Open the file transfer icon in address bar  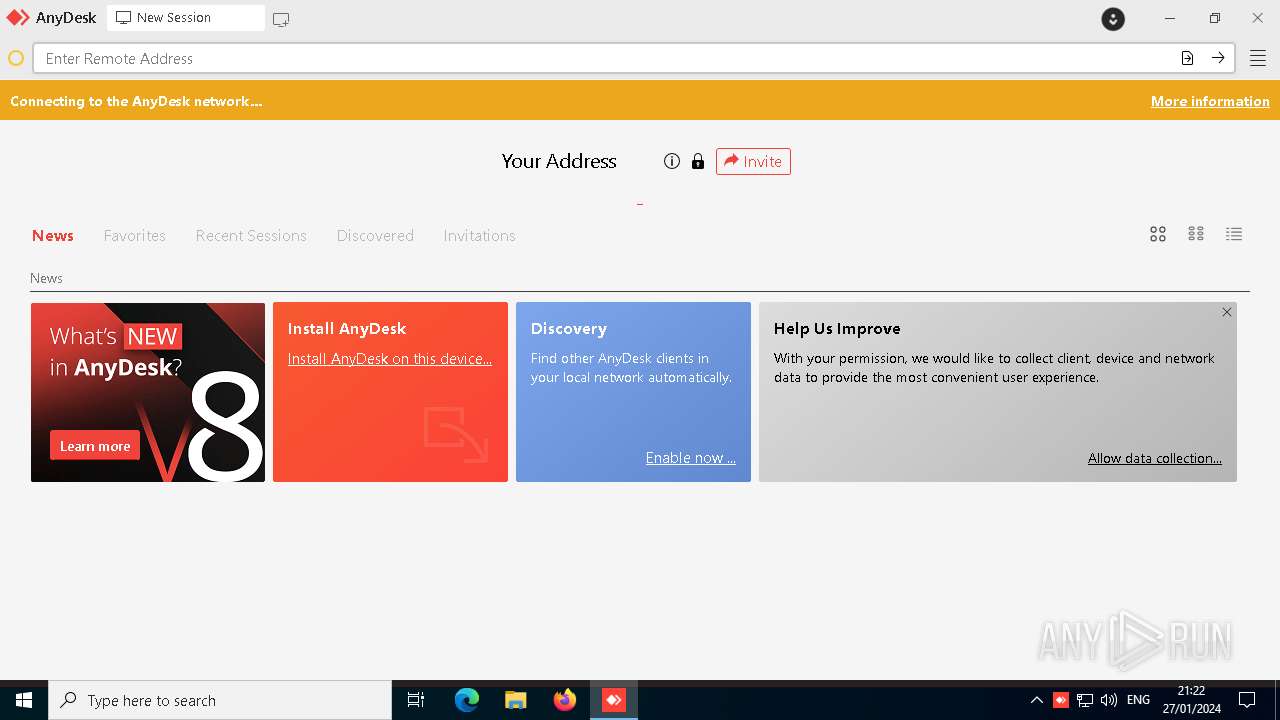click(x=1187, y=58)
